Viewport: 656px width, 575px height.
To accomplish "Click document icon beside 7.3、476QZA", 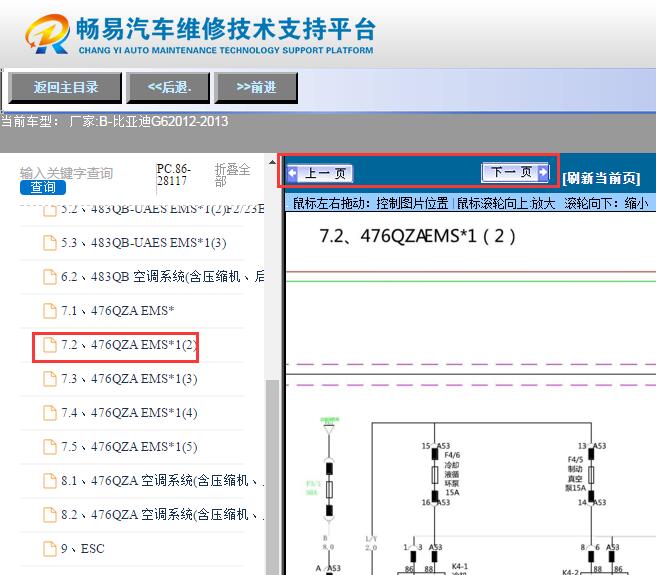I will [x=50, y=379].
